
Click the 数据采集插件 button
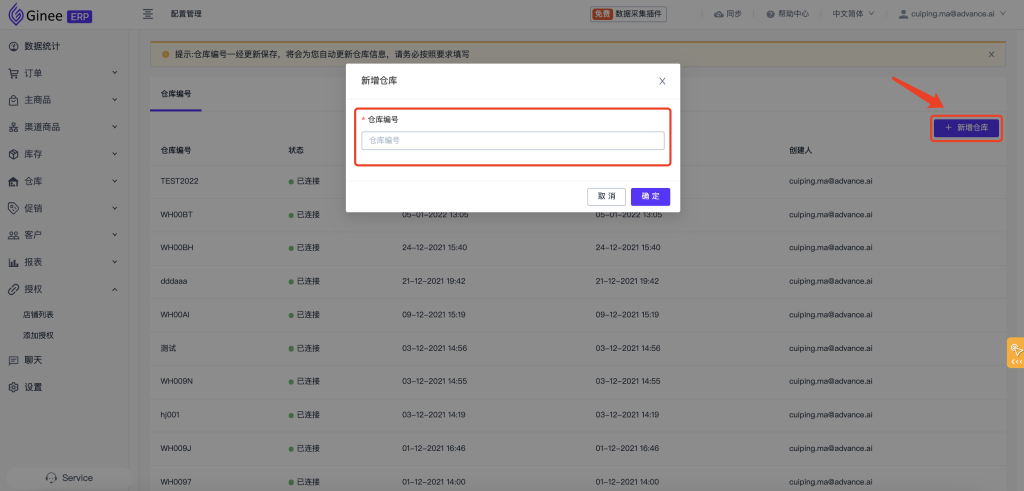pos(629,14)
